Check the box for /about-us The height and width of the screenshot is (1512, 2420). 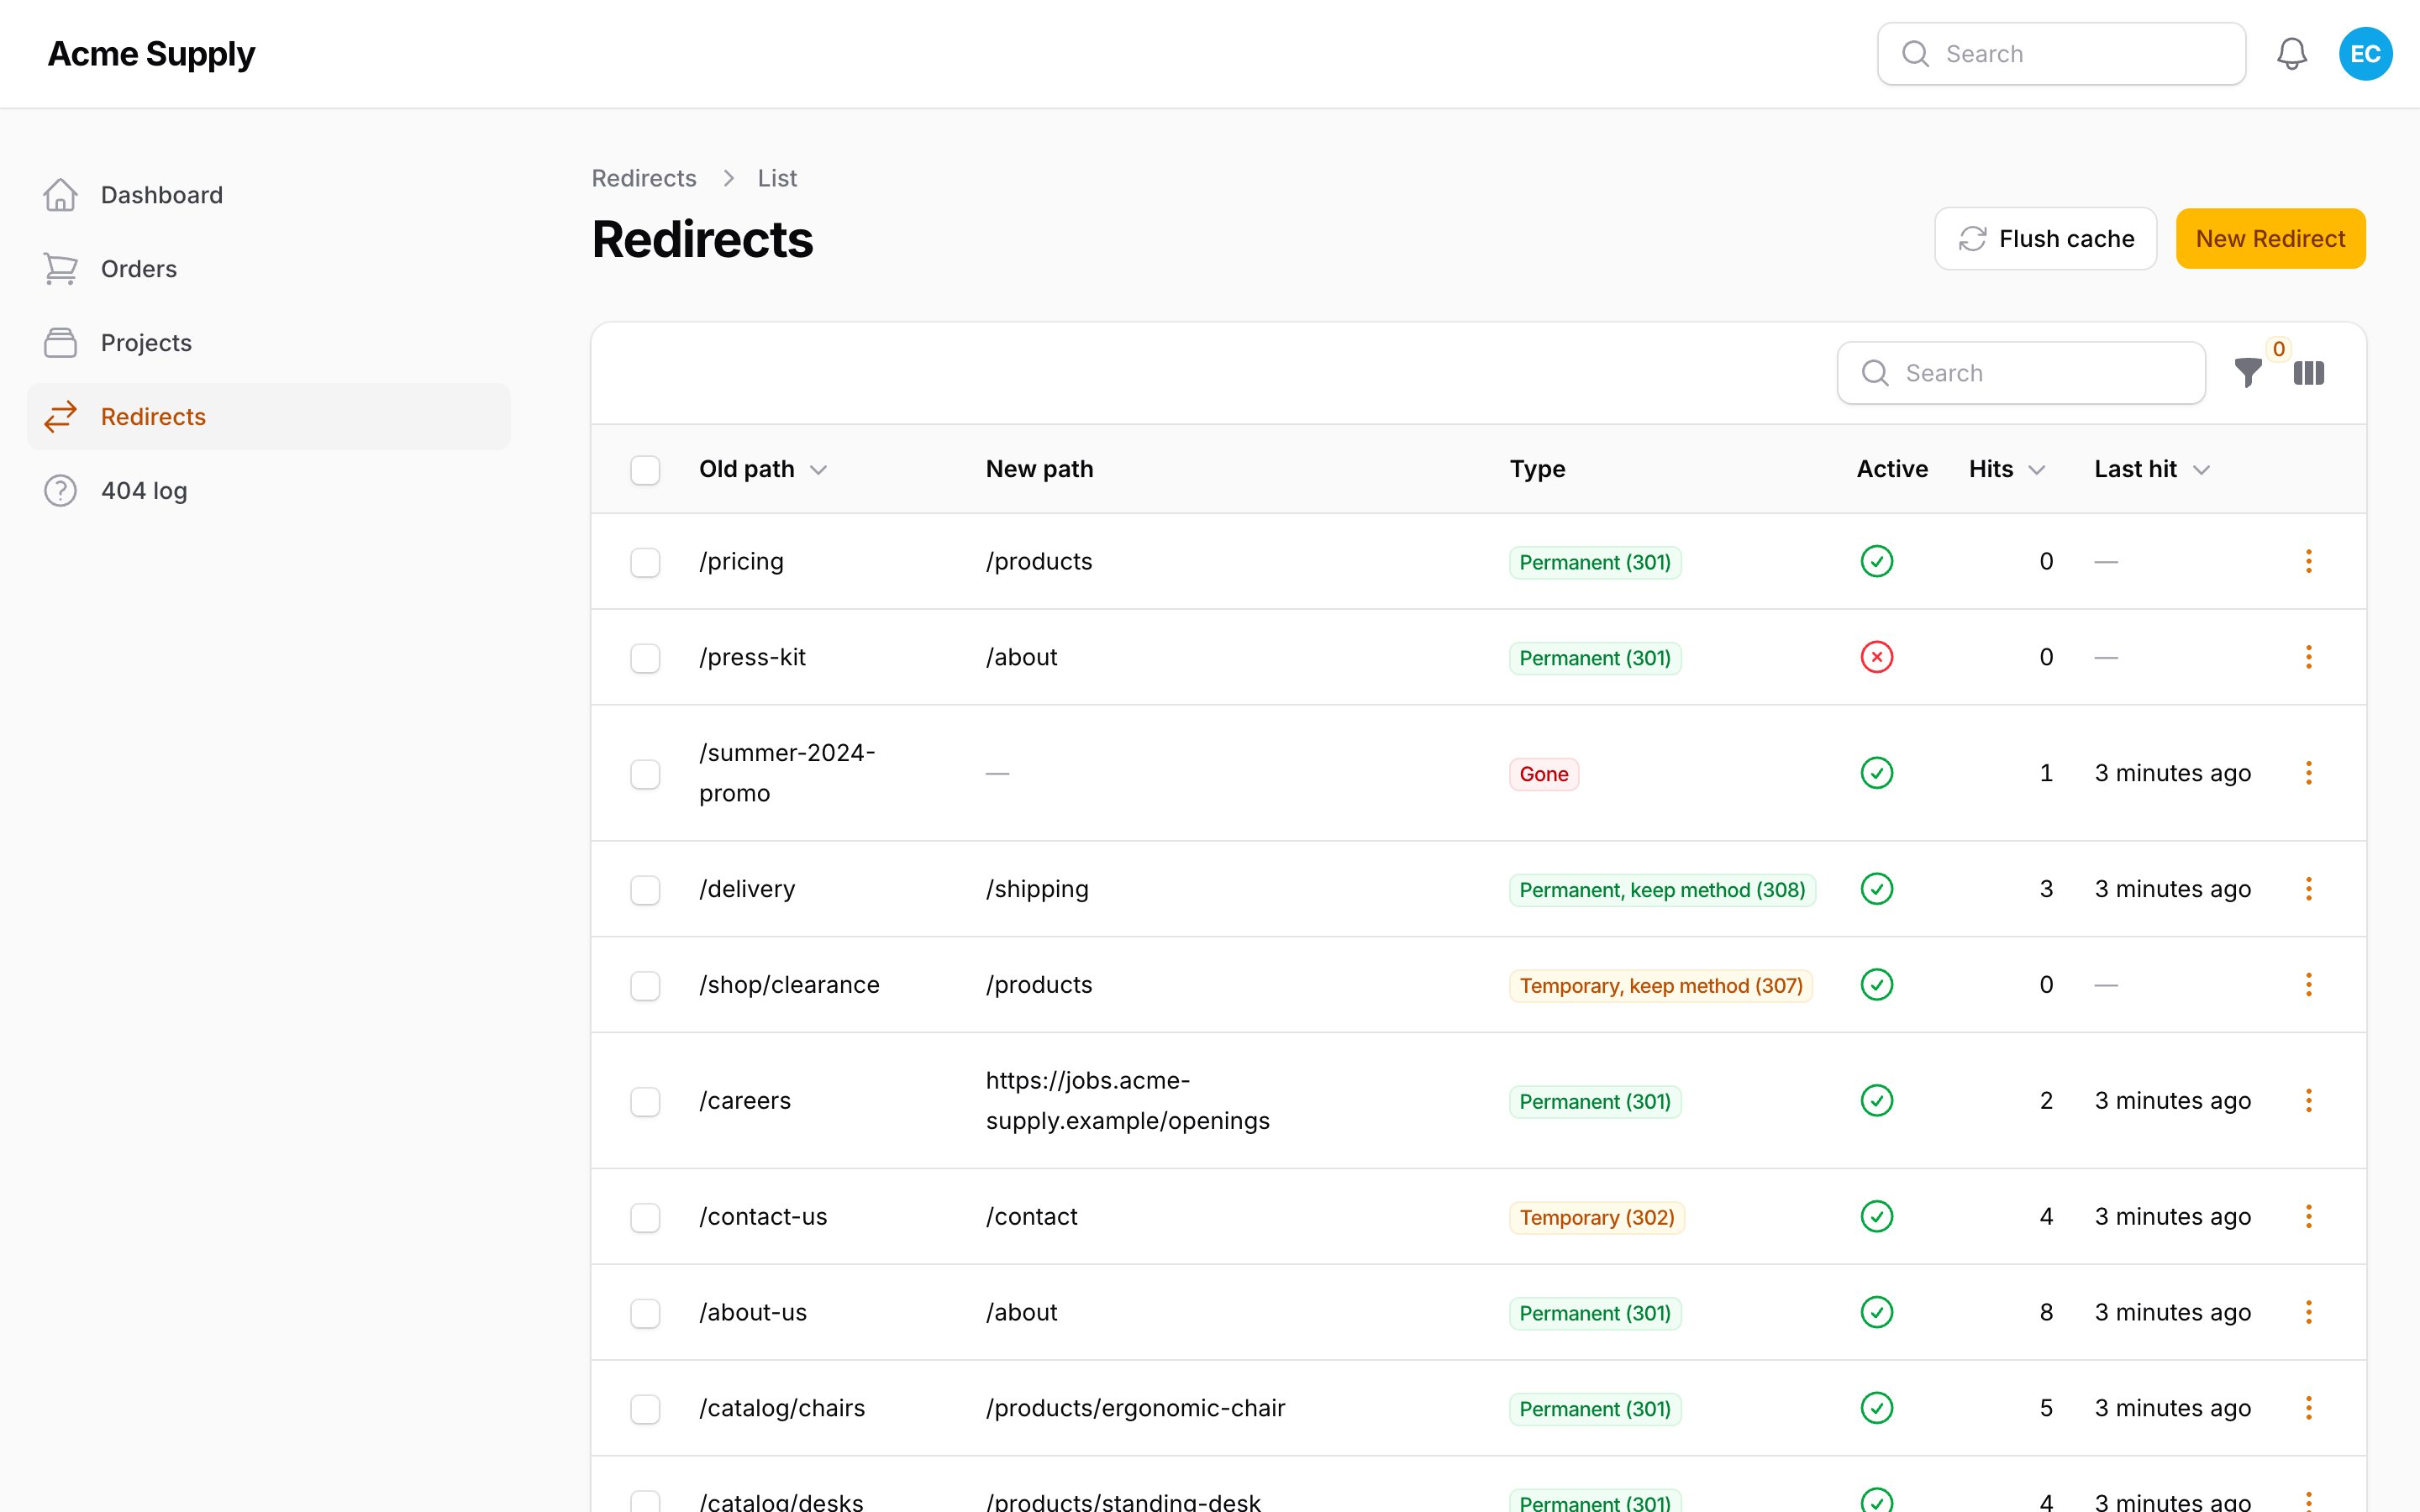pyautogui.click(x=645, y=1314)
